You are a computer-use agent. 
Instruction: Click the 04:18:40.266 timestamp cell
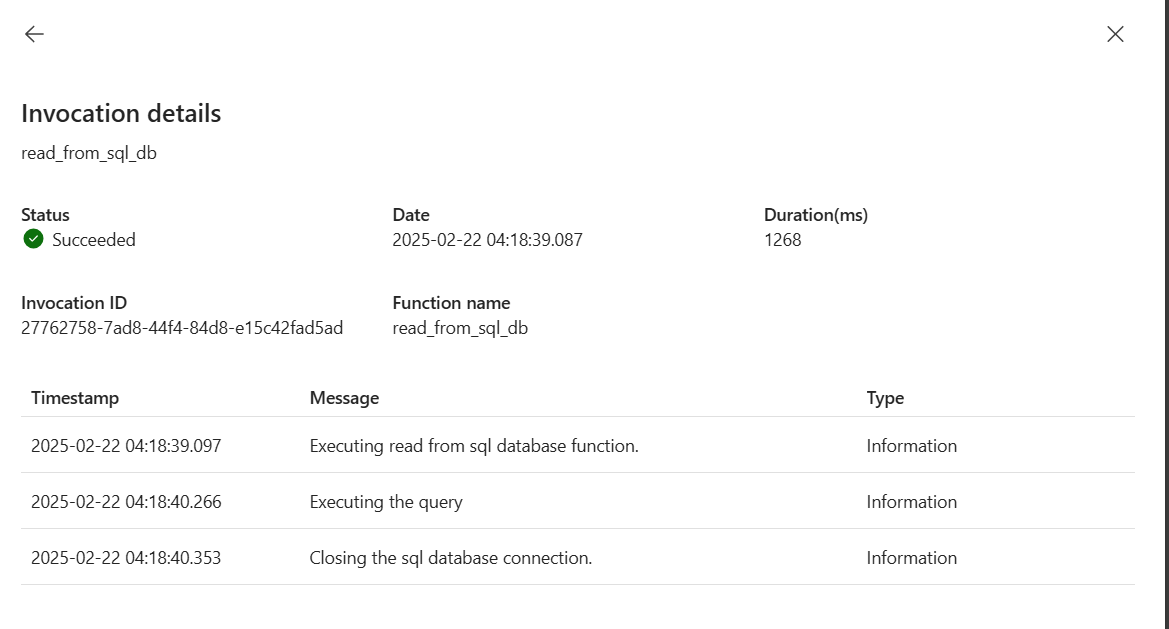126,502
